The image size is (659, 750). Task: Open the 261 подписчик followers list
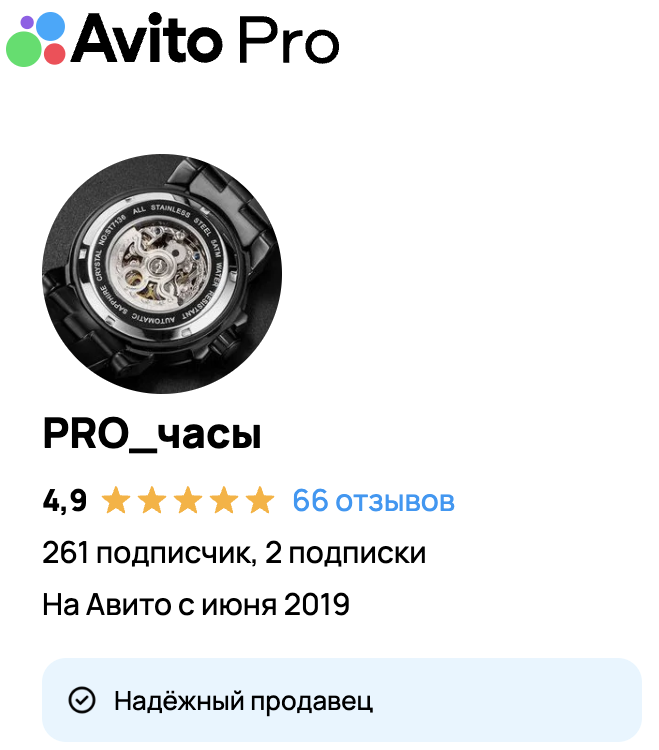(146, 553)
